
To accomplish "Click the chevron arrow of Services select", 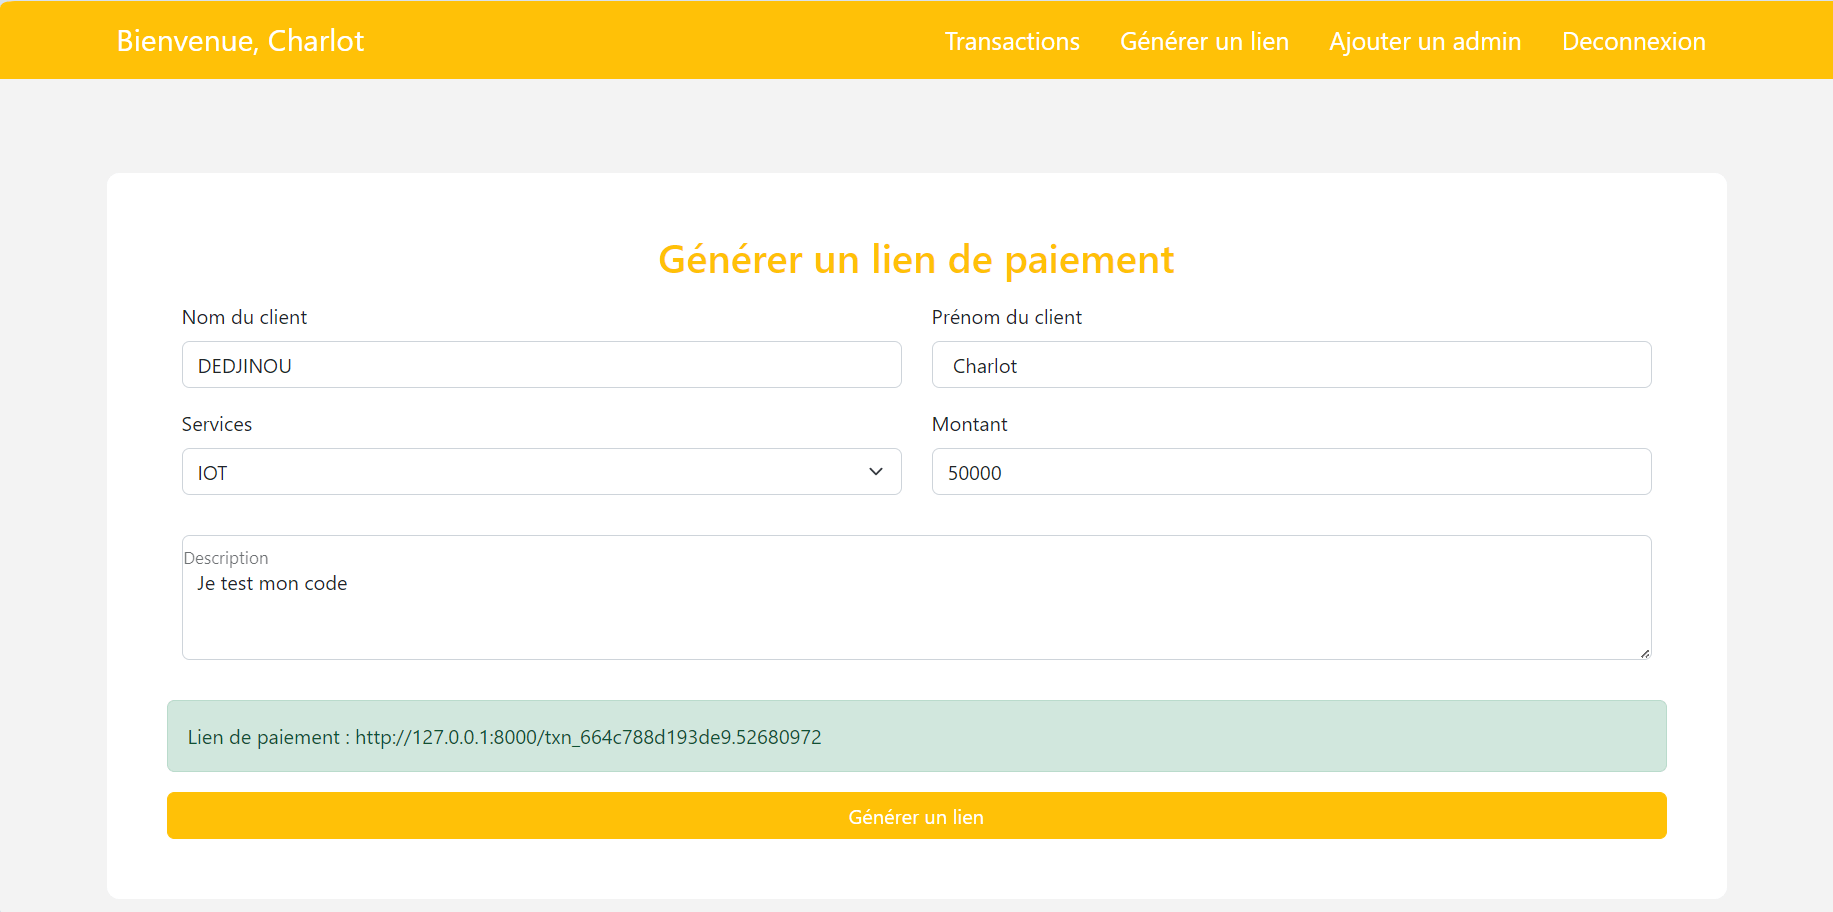I will click(x=876, y=472).
